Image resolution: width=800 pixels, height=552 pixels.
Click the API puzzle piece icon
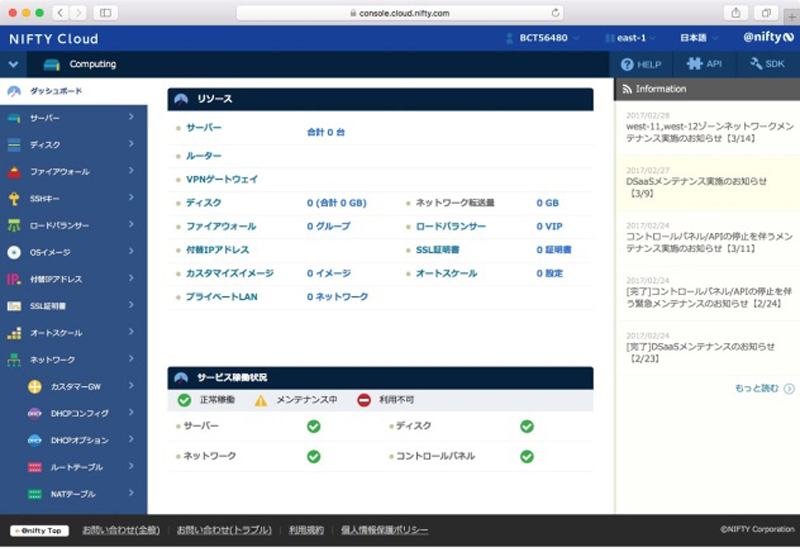pos(694,64)
